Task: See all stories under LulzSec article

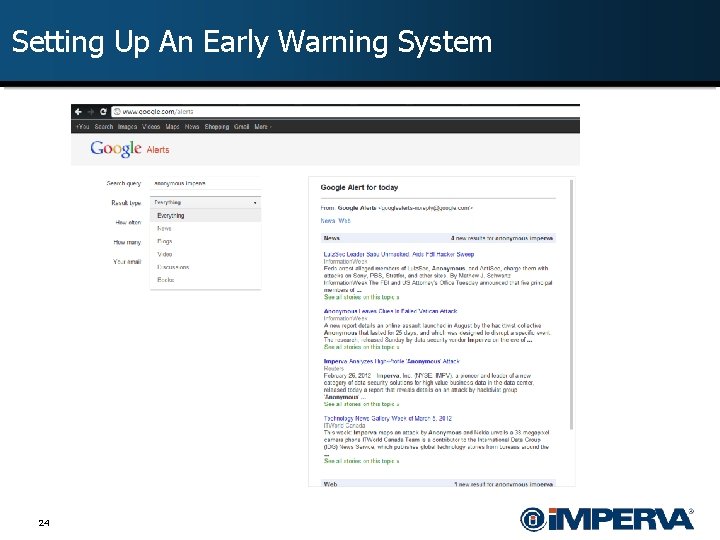Action: (361, 297)
